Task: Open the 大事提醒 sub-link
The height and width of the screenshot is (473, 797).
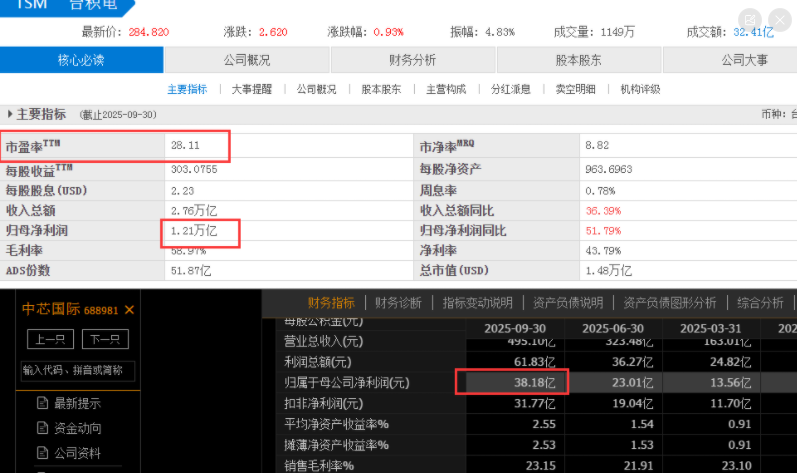Action: point(252,89)
